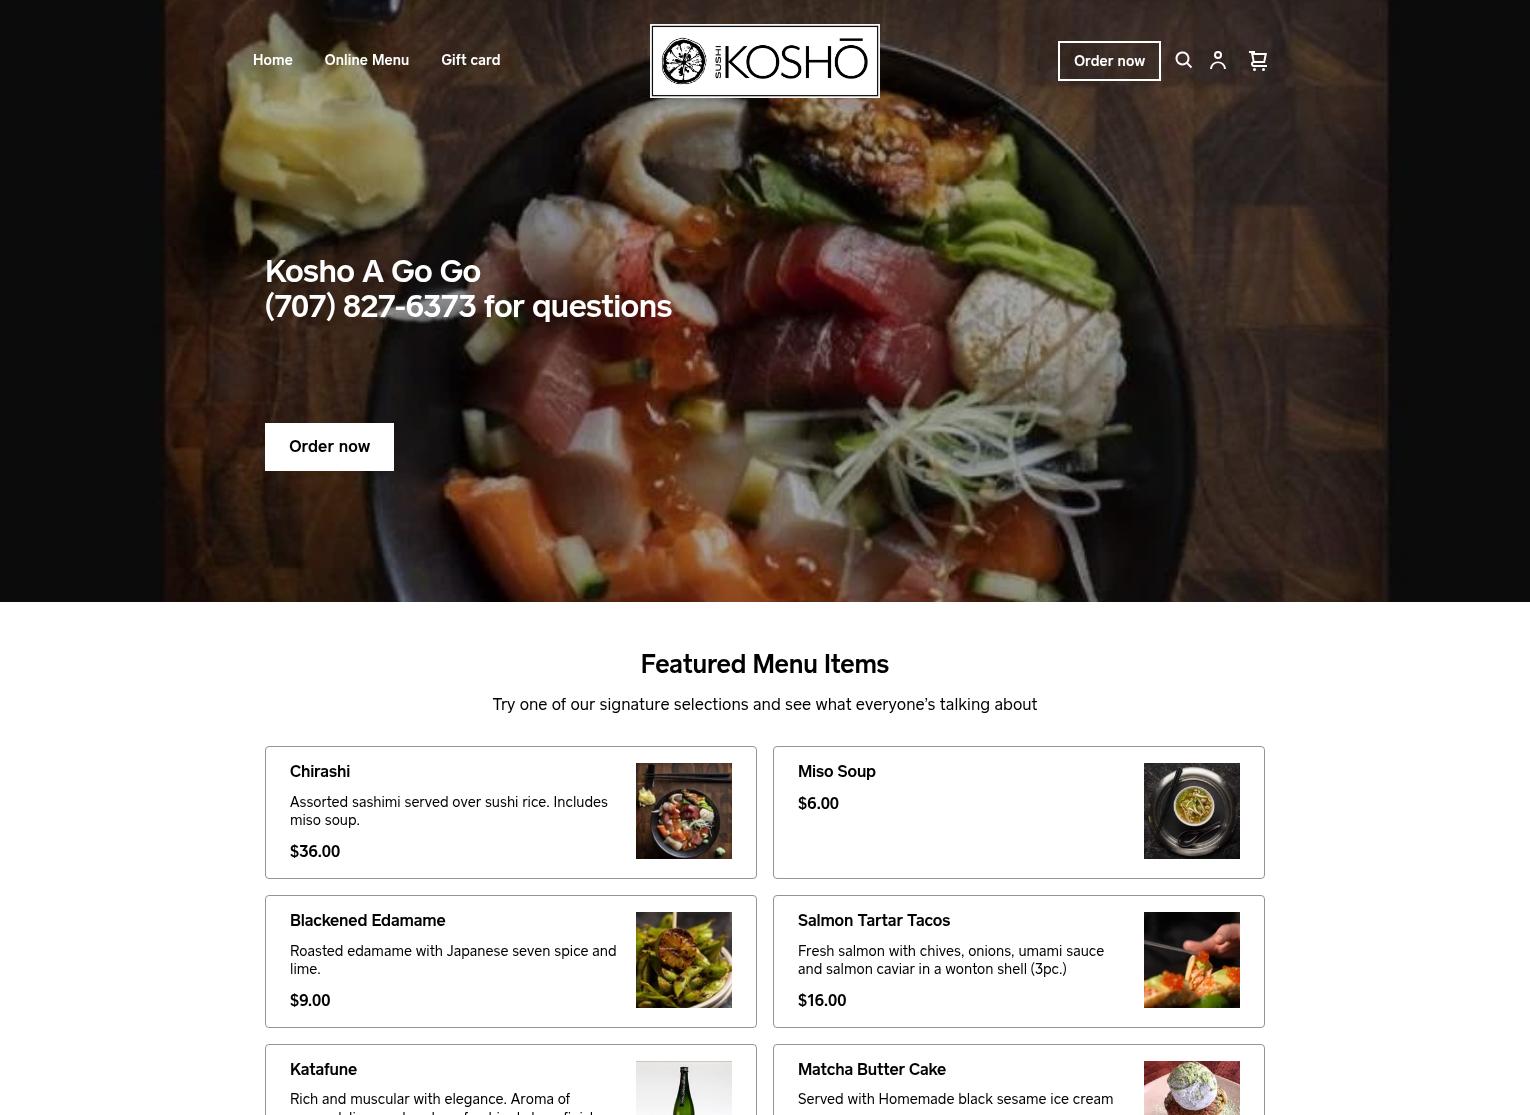Open the Salmon Tartar Tacos thumbnail

coord(1192,960)
